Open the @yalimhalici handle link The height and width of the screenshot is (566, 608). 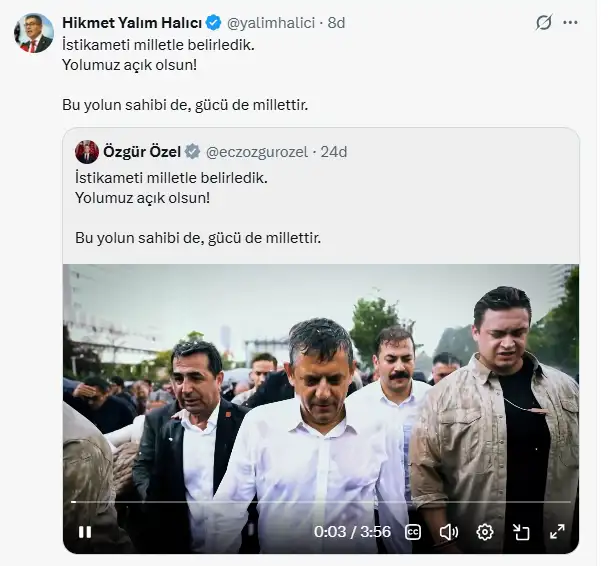point(271,23)
